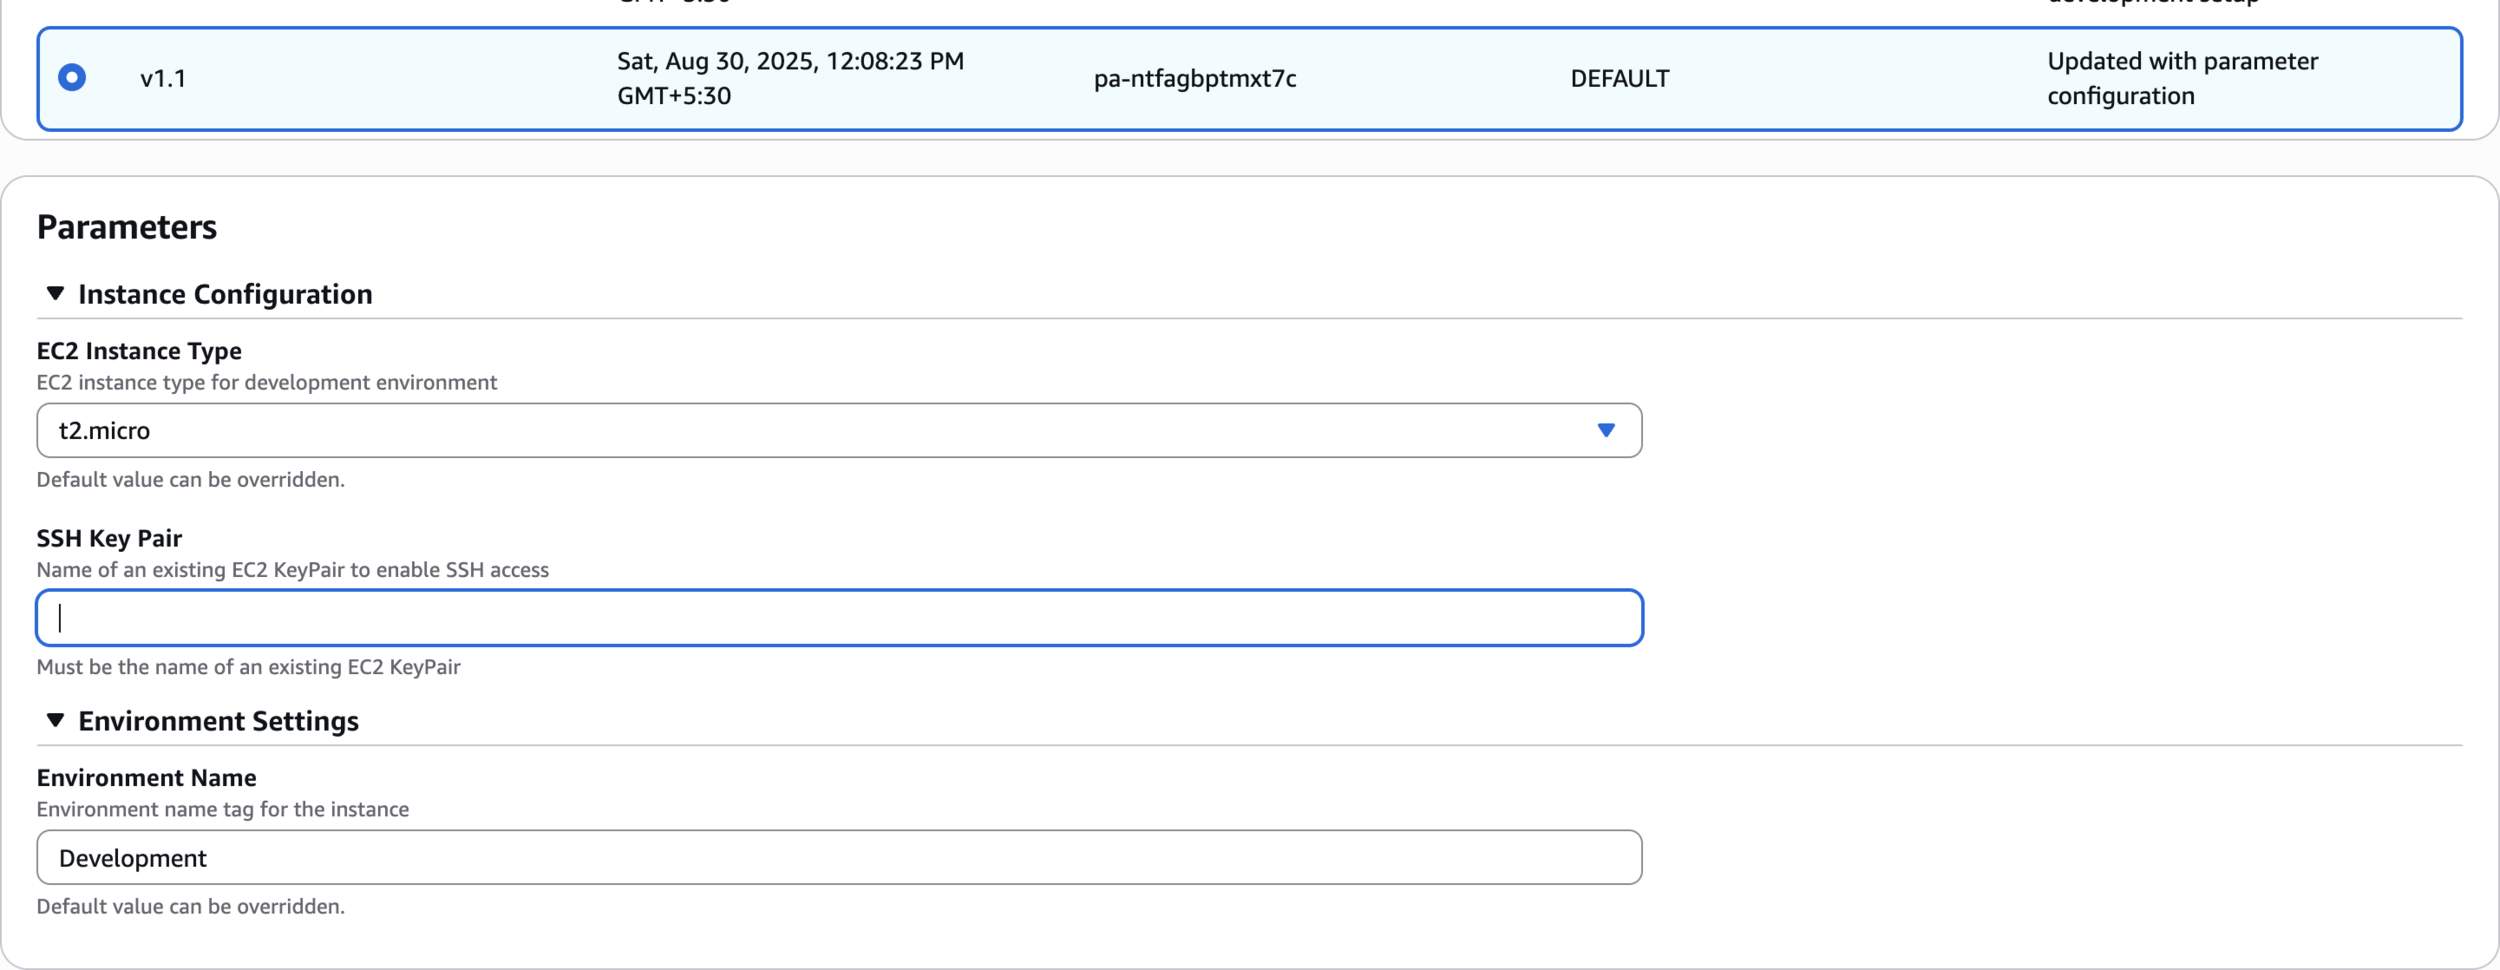Click the 'SSH Key Pair' label
This screenshot has height=970, width=2500.
109,538
